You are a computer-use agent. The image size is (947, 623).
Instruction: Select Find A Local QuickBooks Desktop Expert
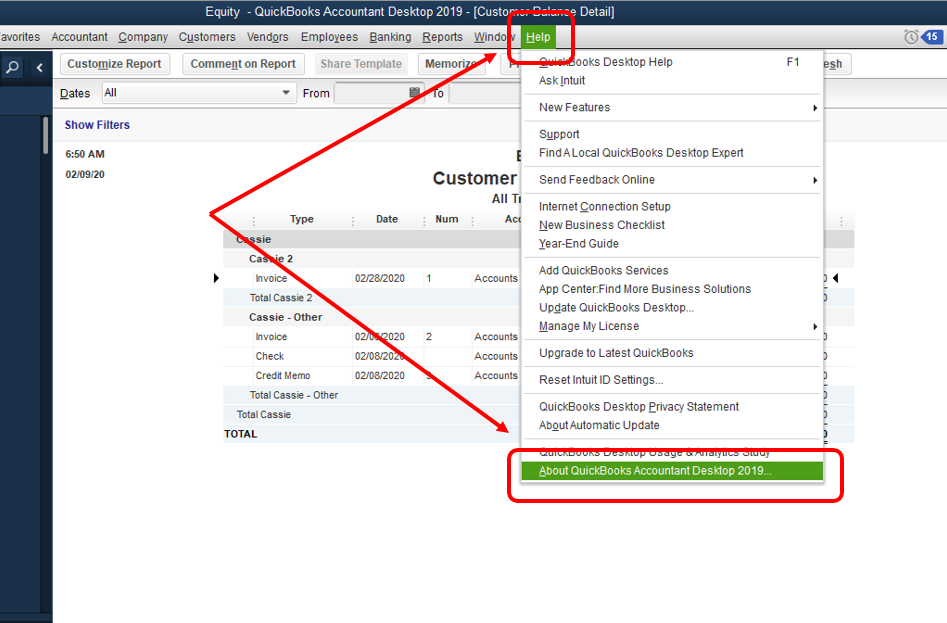coord(672,153)
